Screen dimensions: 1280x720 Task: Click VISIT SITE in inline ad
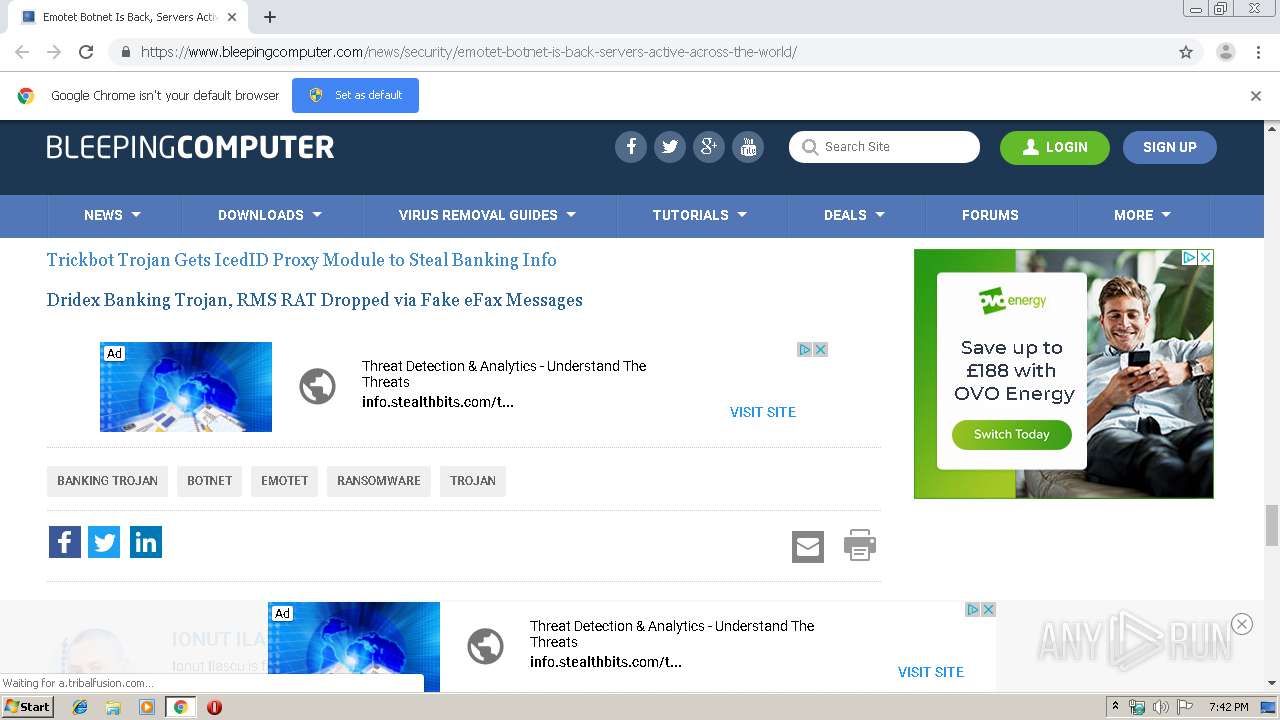pos(763,412)
